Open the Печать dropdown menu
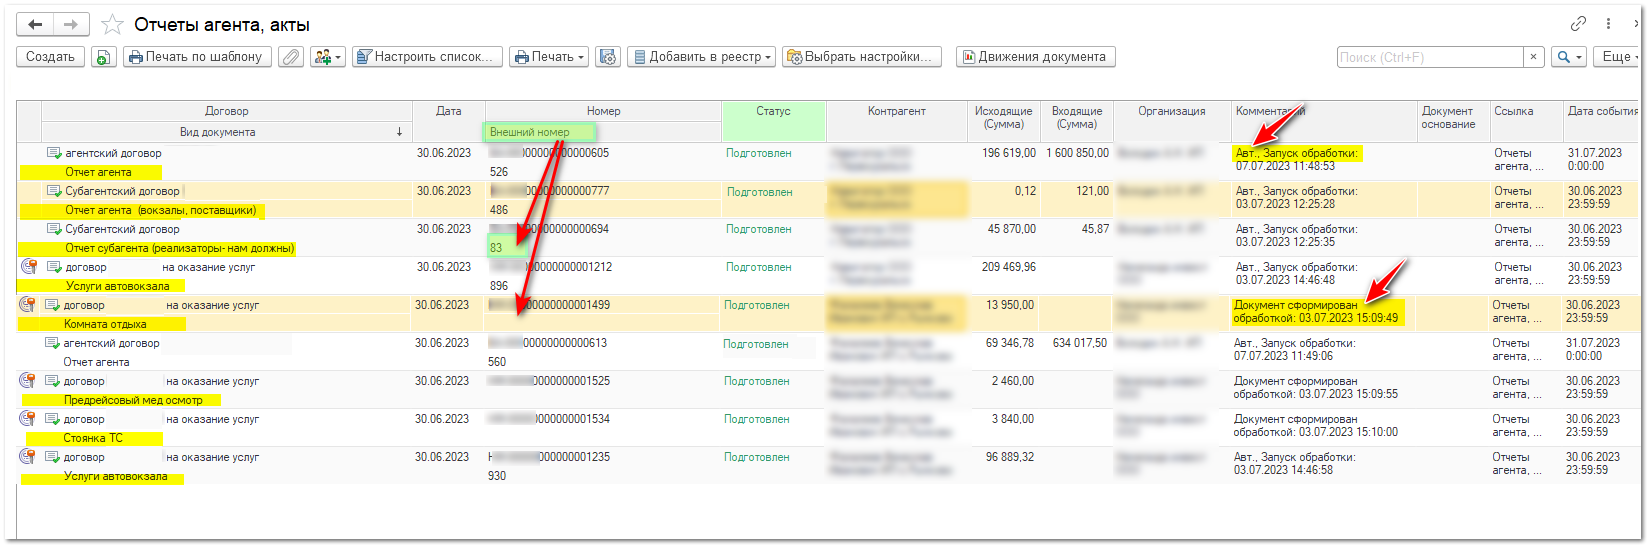 coord(549,57)
